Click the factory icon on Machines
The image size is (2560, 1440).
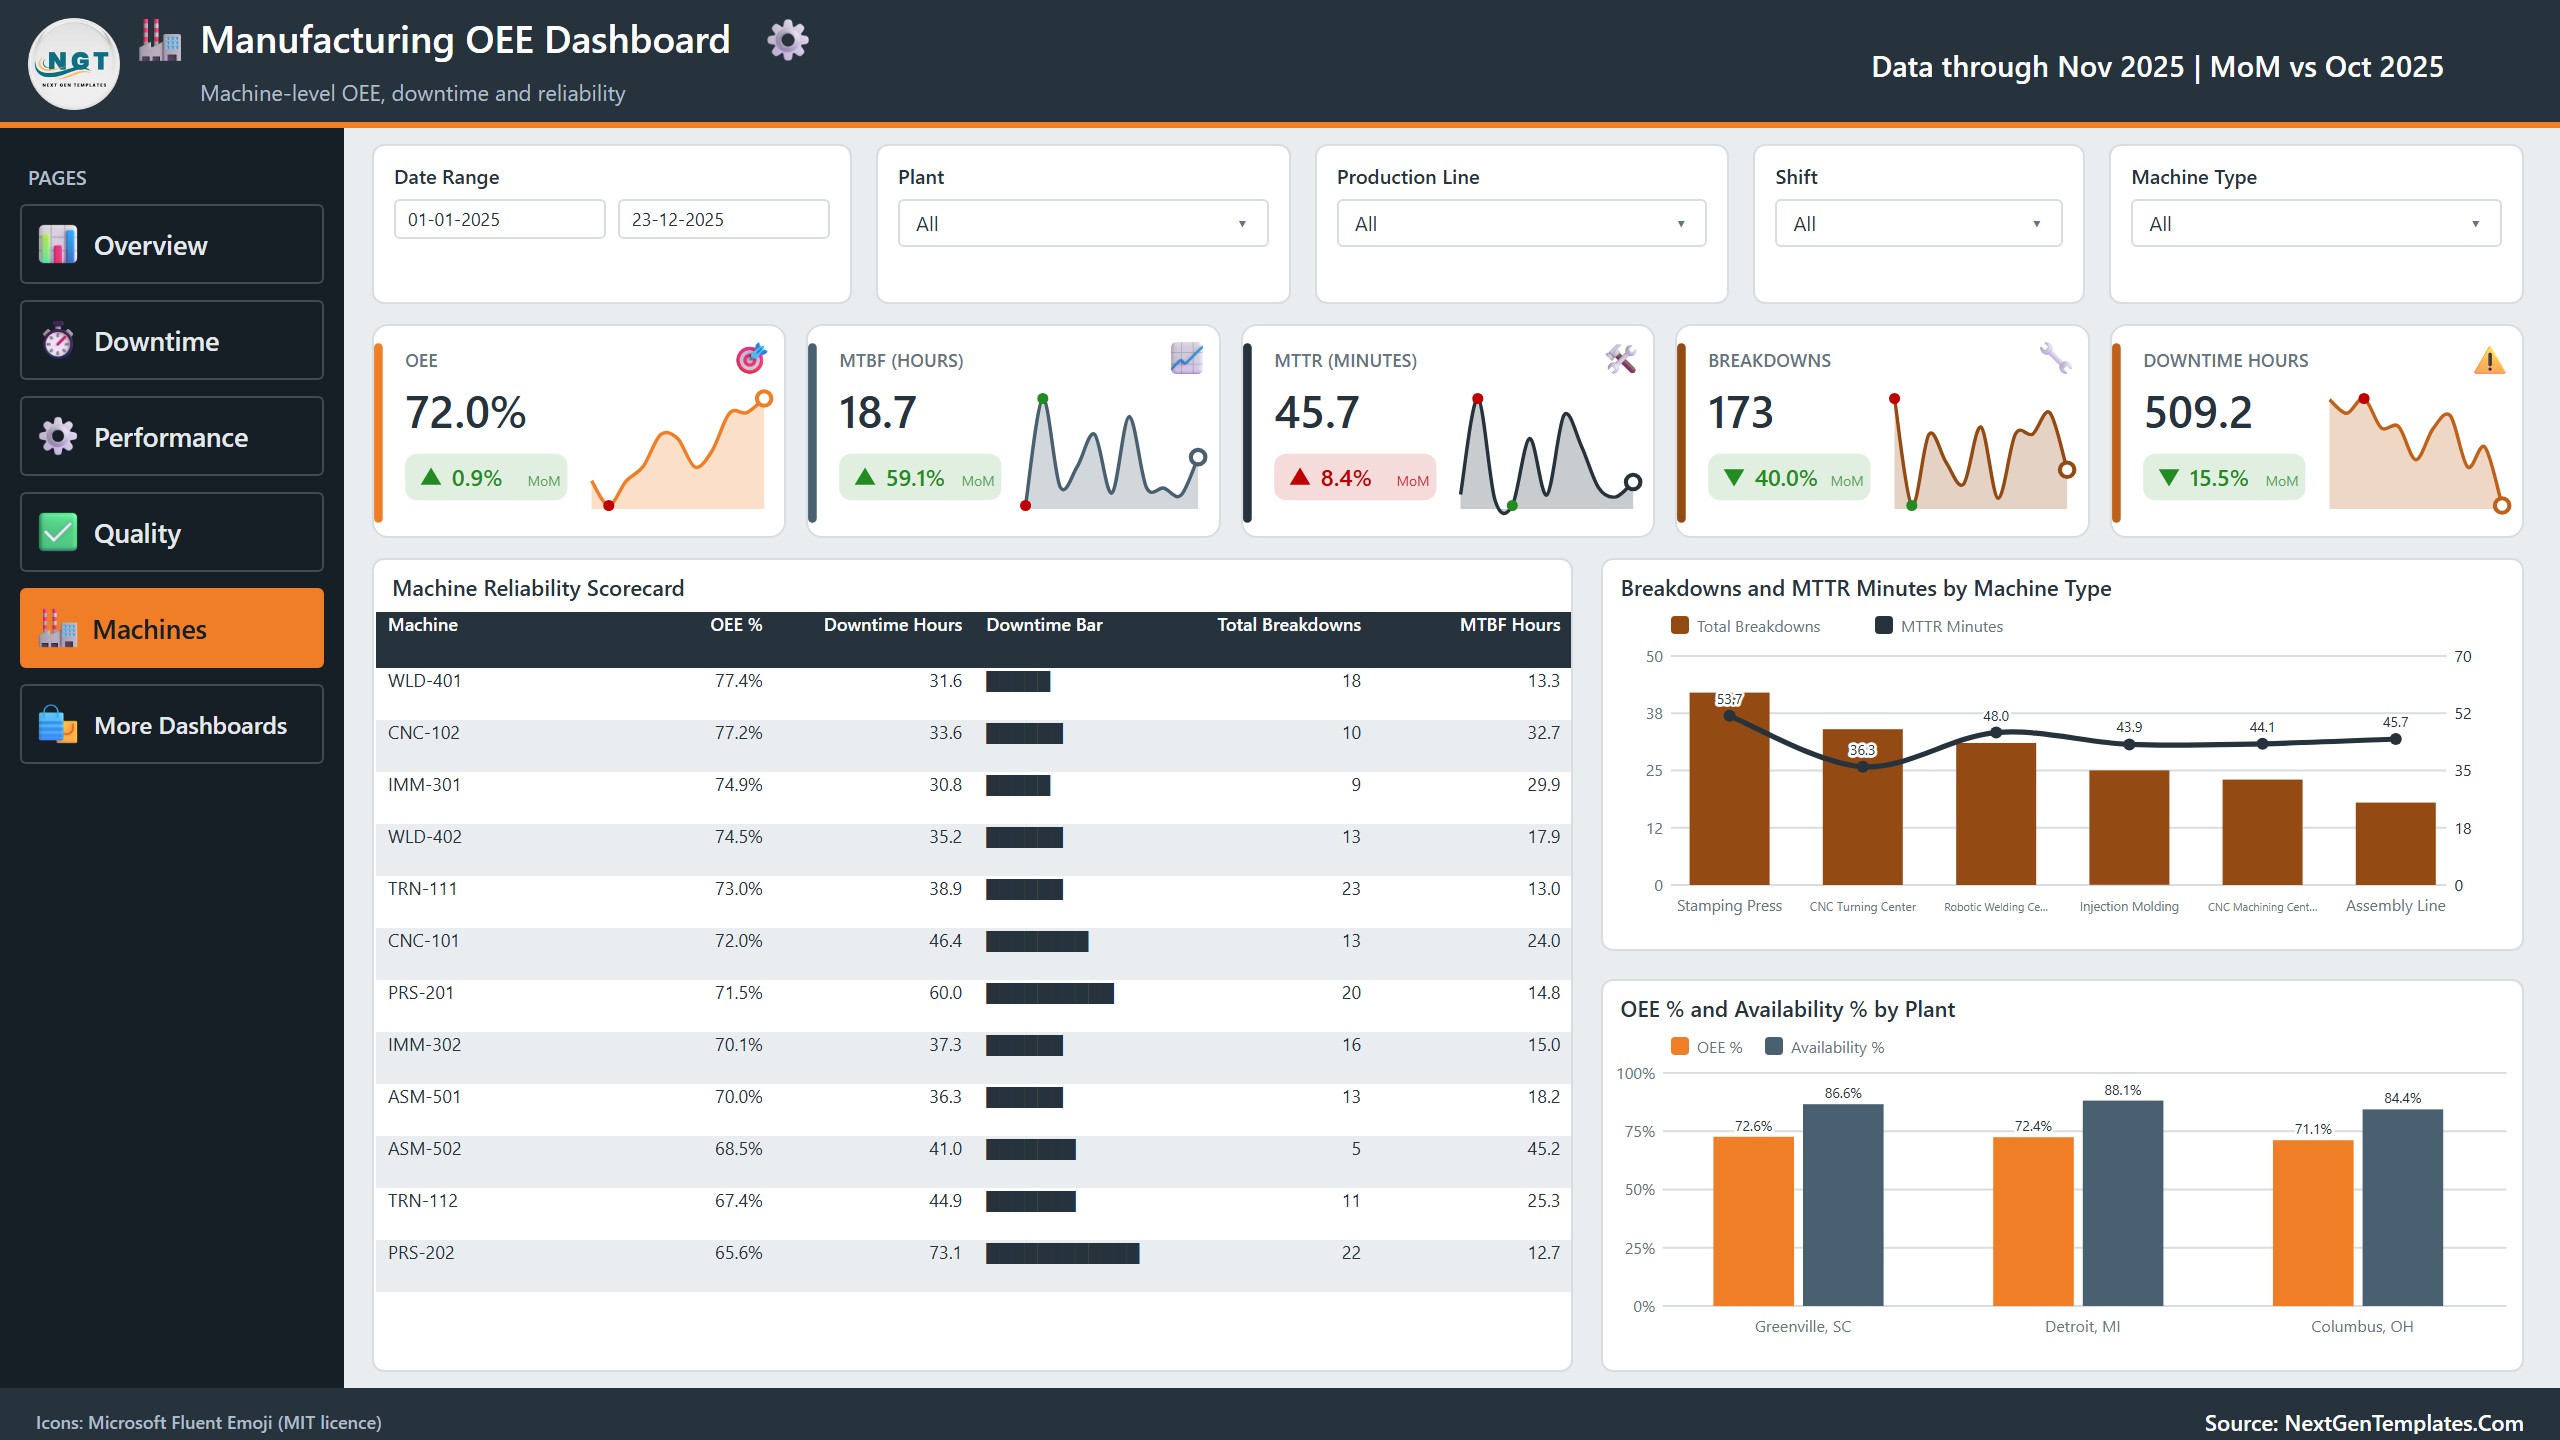click(58, 629)
